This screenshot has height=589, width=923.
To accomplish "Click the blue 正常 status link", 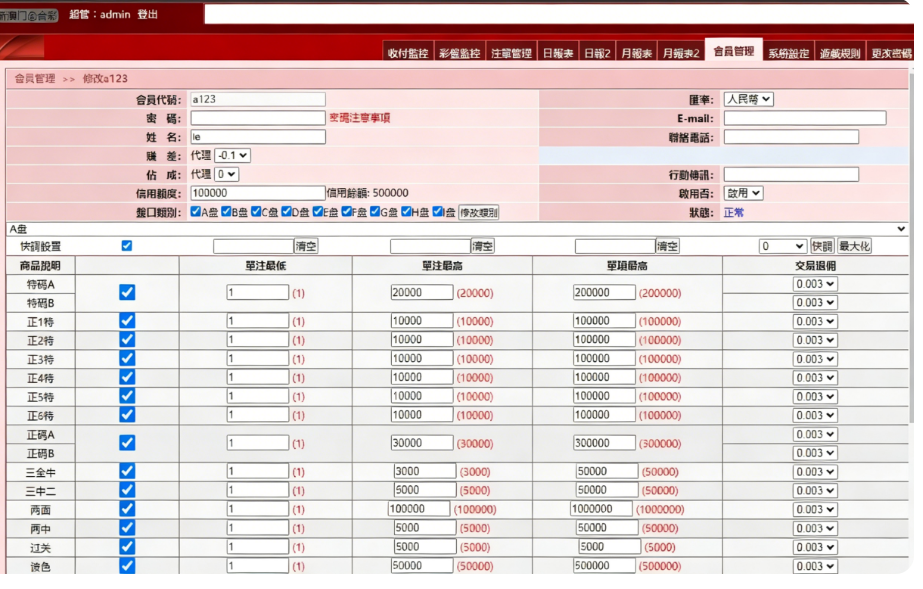I will click(733, 212).
